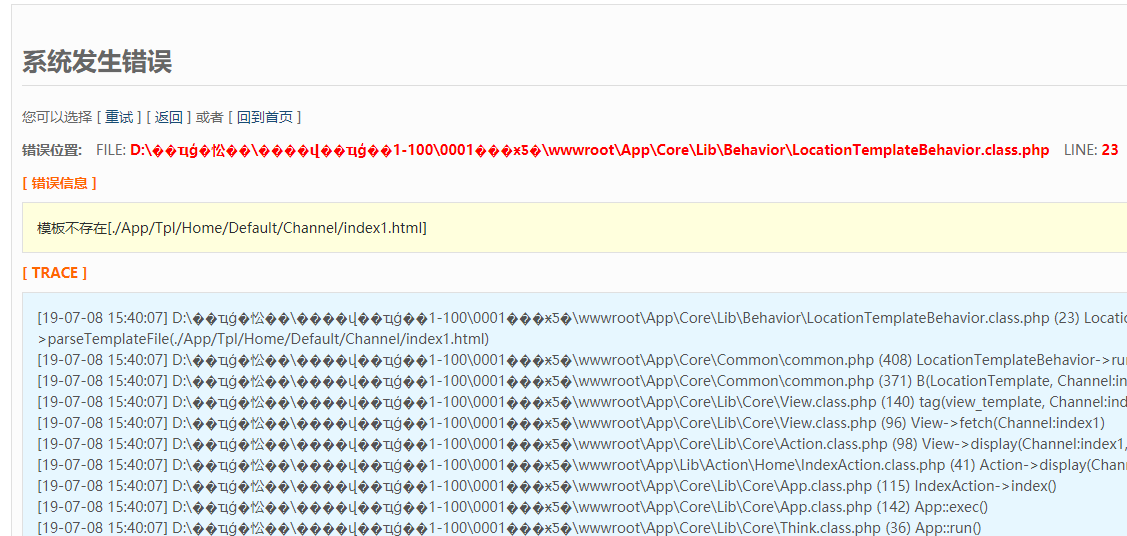The width and height of the screenshot is (1127, 536).
Task: Open the 回到首页 (return home) link
Action: [x=264, y=117]
